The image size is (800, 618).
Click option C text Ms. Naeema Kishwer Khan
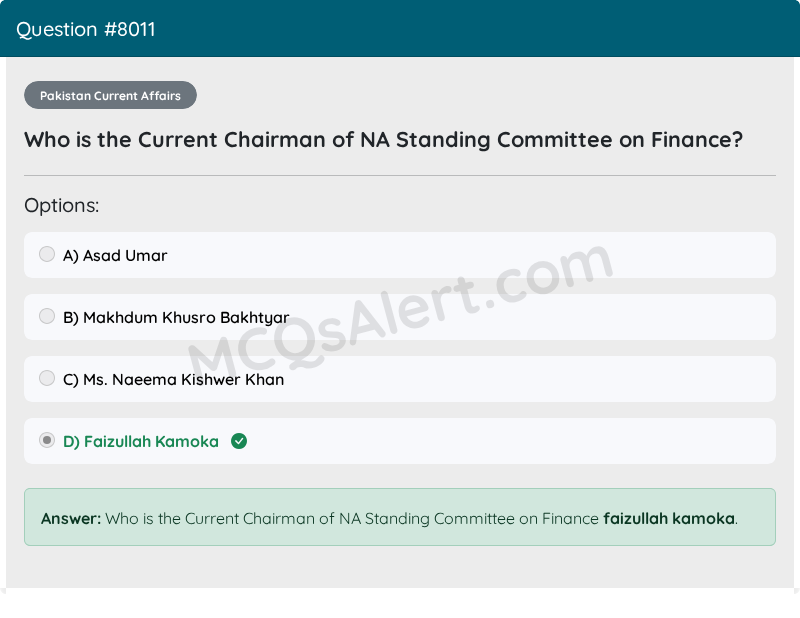(173, 380)
